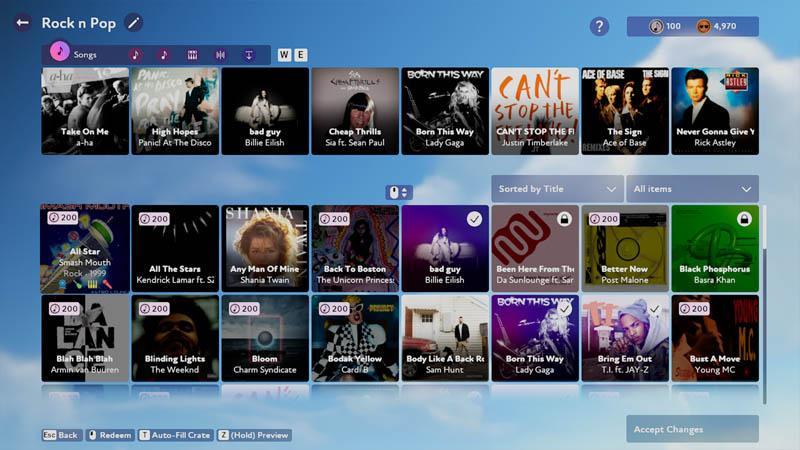Image resolution: width=800 pixels, height=450 pixels.
Task: Click Accept Changes
Action: coord(692,429)
